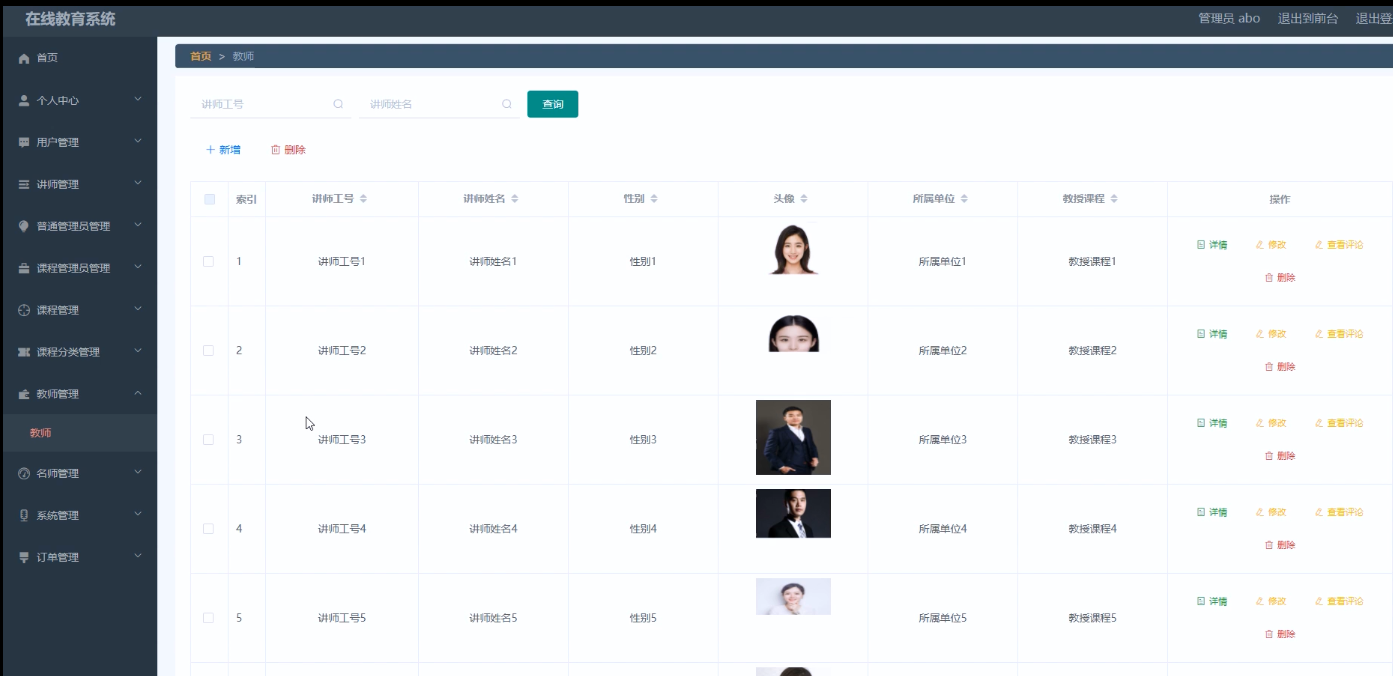The width and height of the screenshot is (1393, 676).
Task: Open the 订单管理 menu label
Action: (58, 558)
